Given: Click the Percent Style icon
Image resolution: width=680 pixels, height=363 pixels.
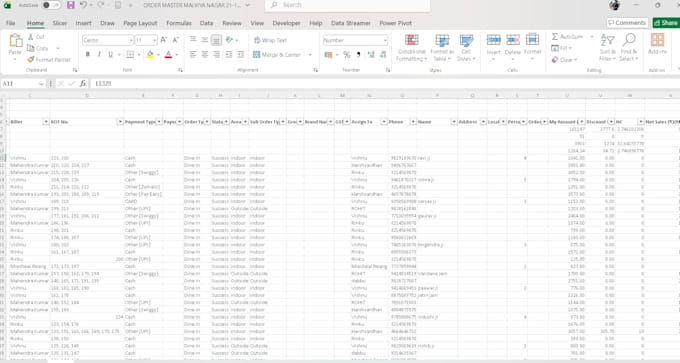Looking at the screenshot, I should (x=347, y=55).
